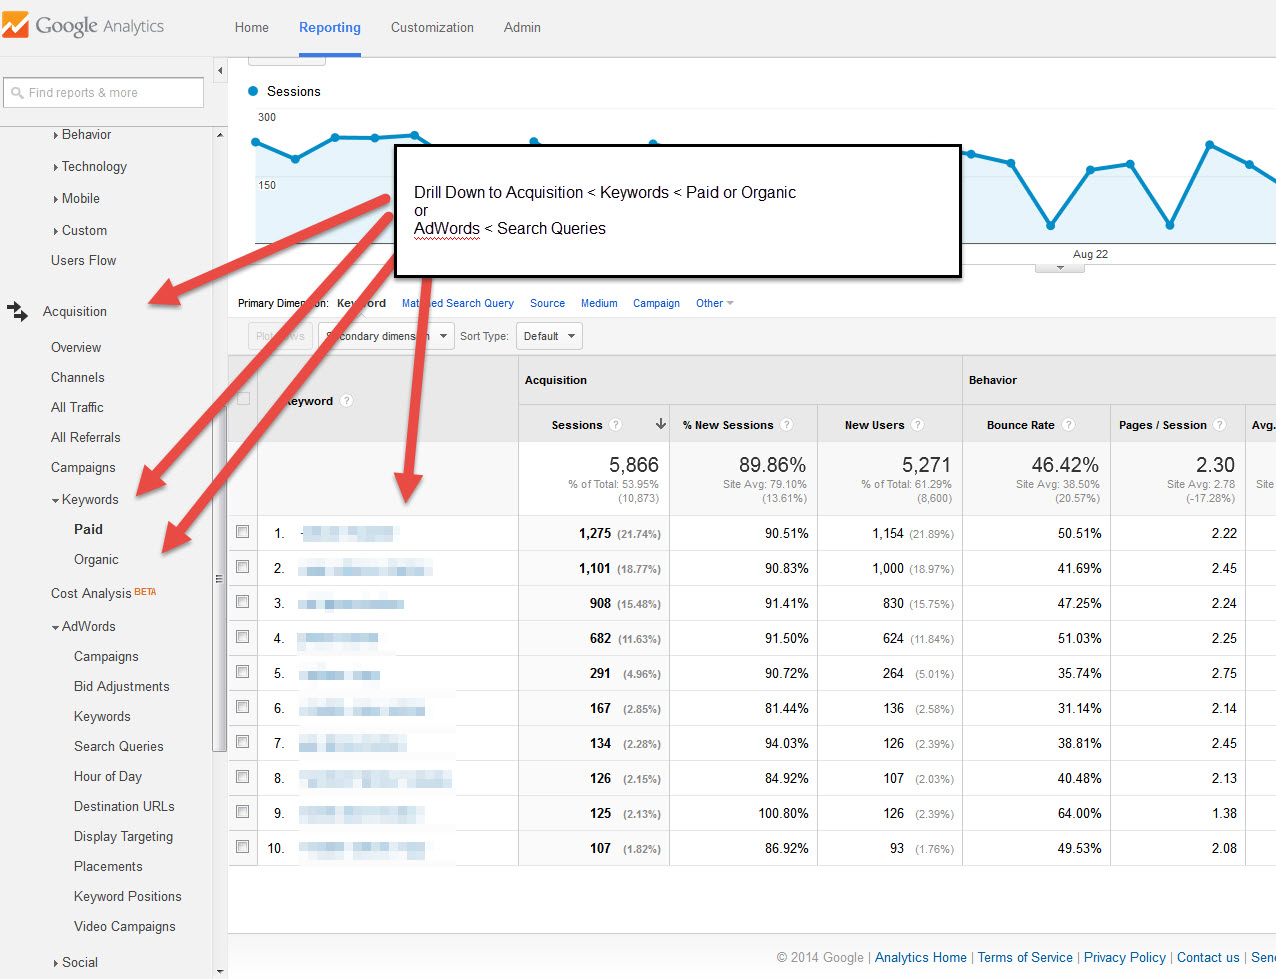Open the help icon beside % New Sessions
The image size is (1276, 979).
coord(787,424)
